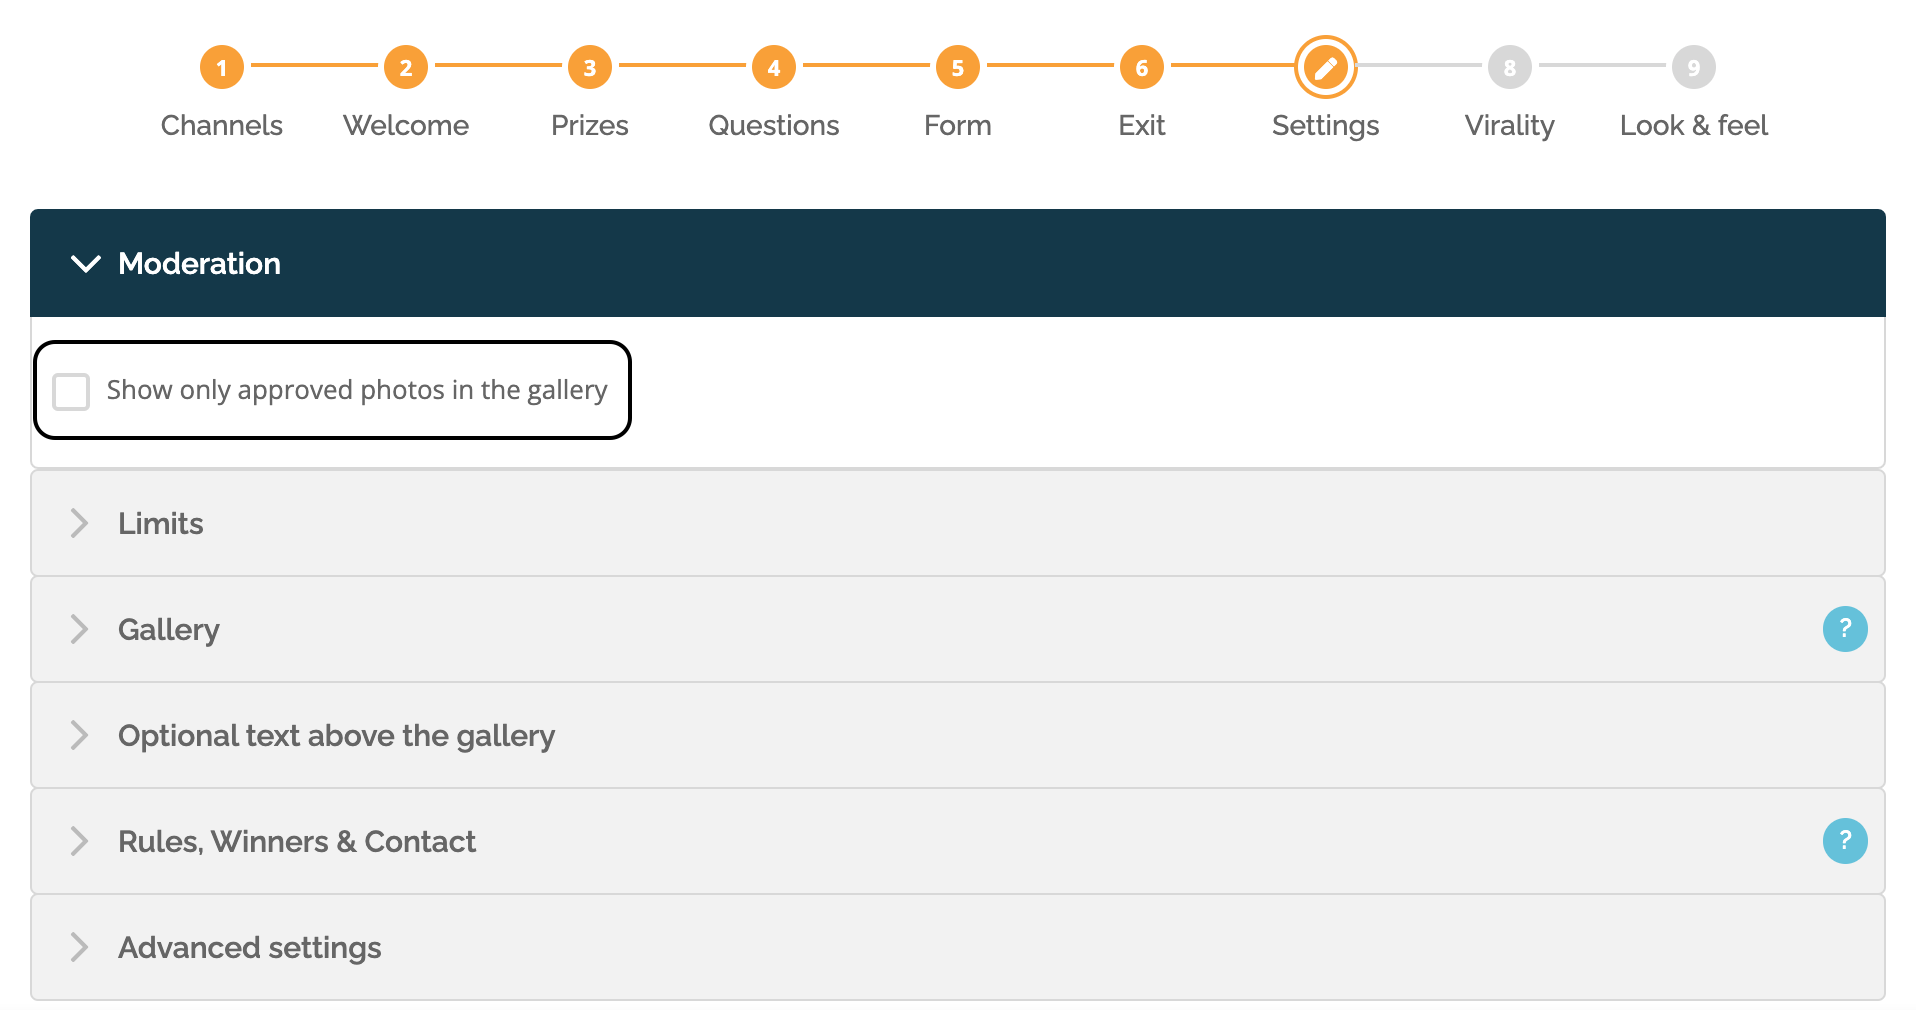Collapse the Moderation section chevron
Viewport: 1916px width, 1010px height.
pos(86,264)
